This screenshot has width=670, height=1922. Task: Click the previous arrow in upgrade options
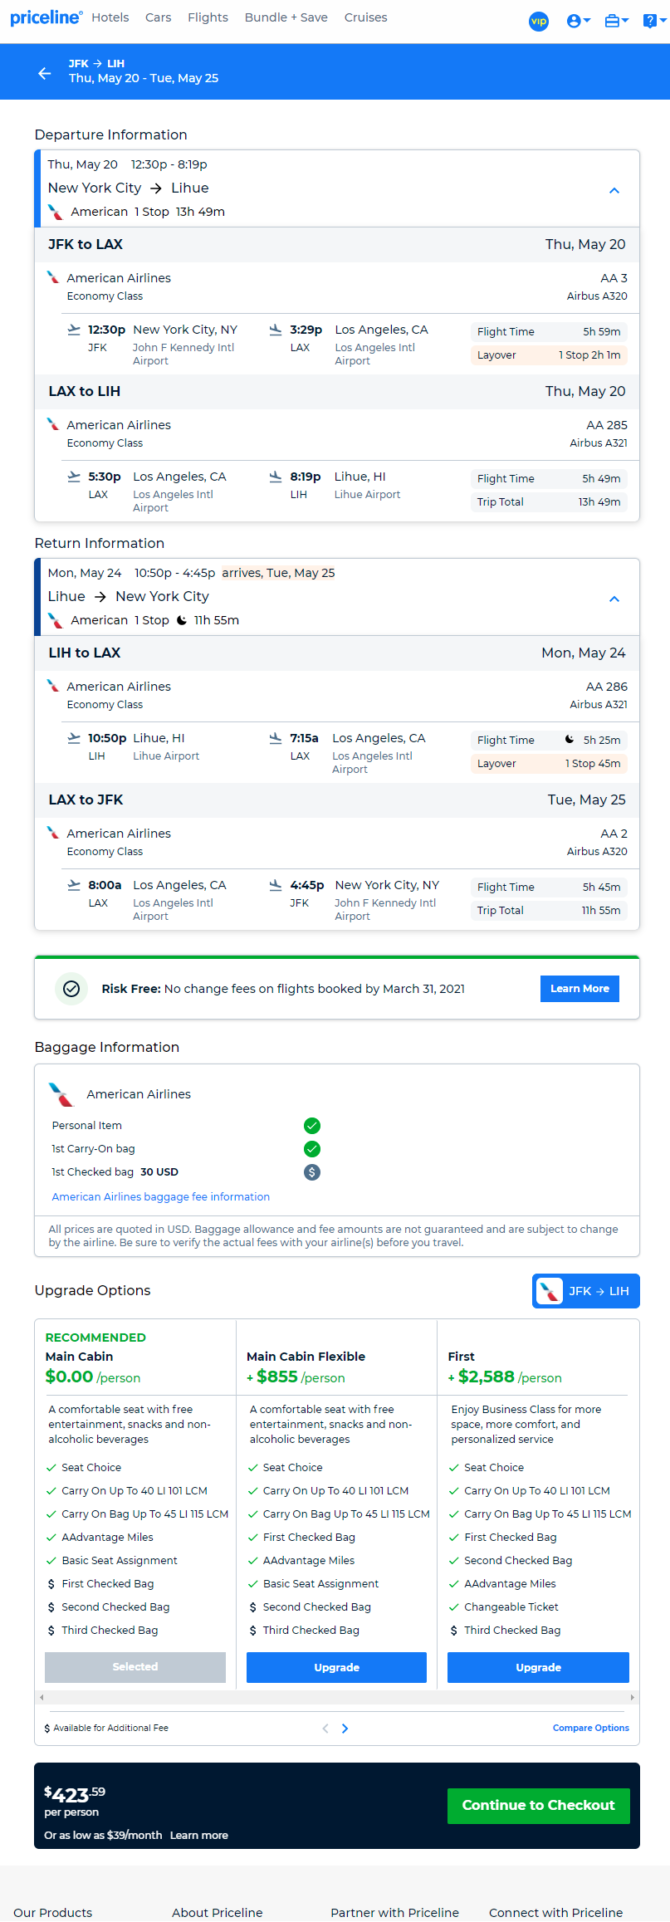[325, 1728]
